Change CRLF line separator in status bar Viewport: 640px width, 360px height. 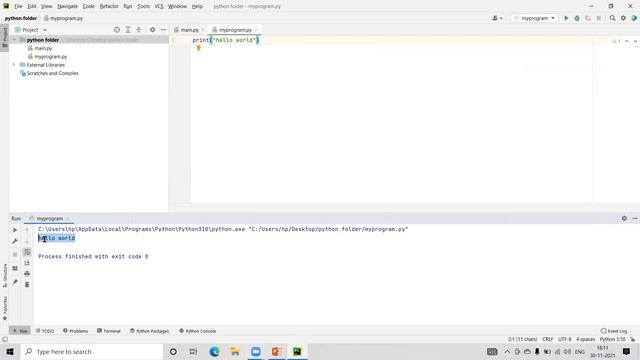(x=548, y=339)
